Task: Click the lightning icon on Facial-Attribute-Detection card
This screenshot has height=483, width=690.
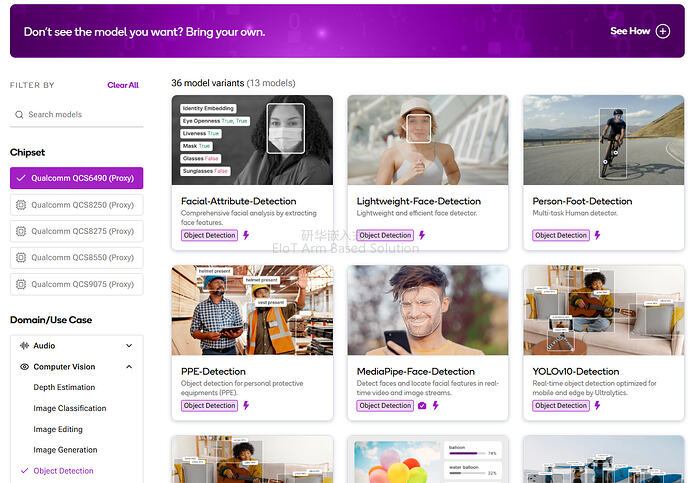Action: pyautogui.click(x=246, y=235)
